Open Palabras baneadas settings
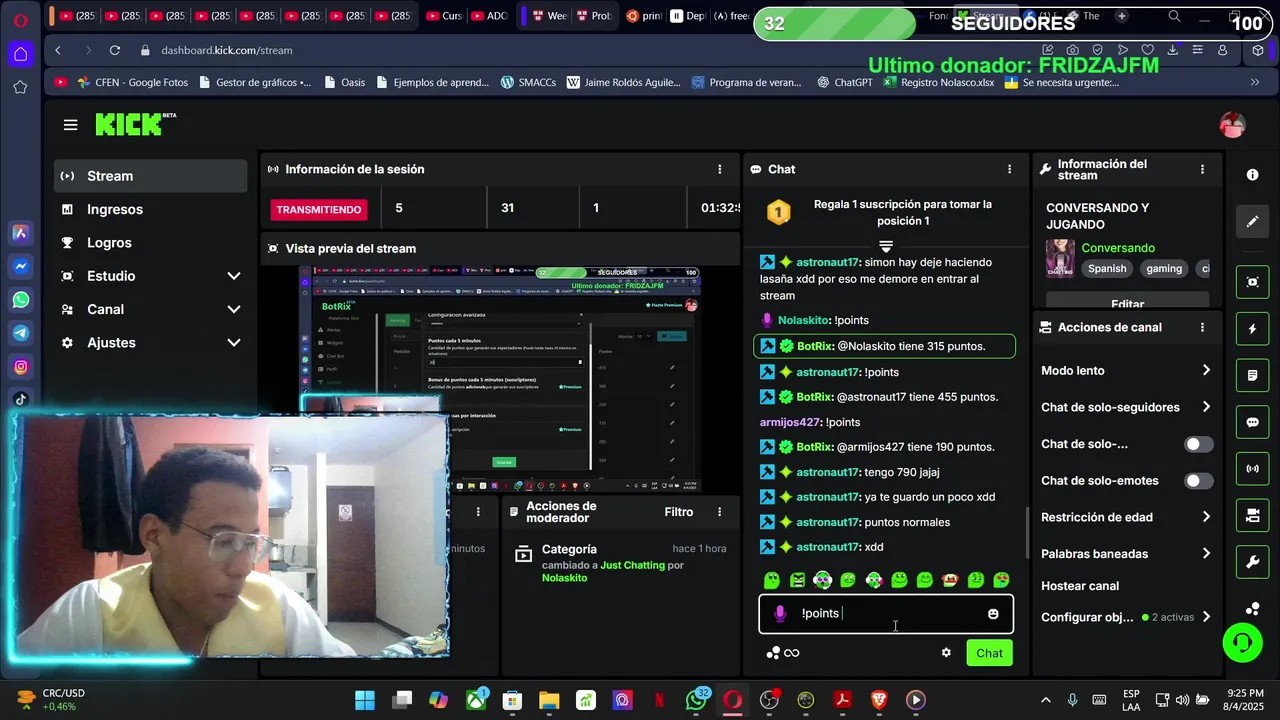The width and height of the screenshot is (1280, 720). pos(1126,554)
